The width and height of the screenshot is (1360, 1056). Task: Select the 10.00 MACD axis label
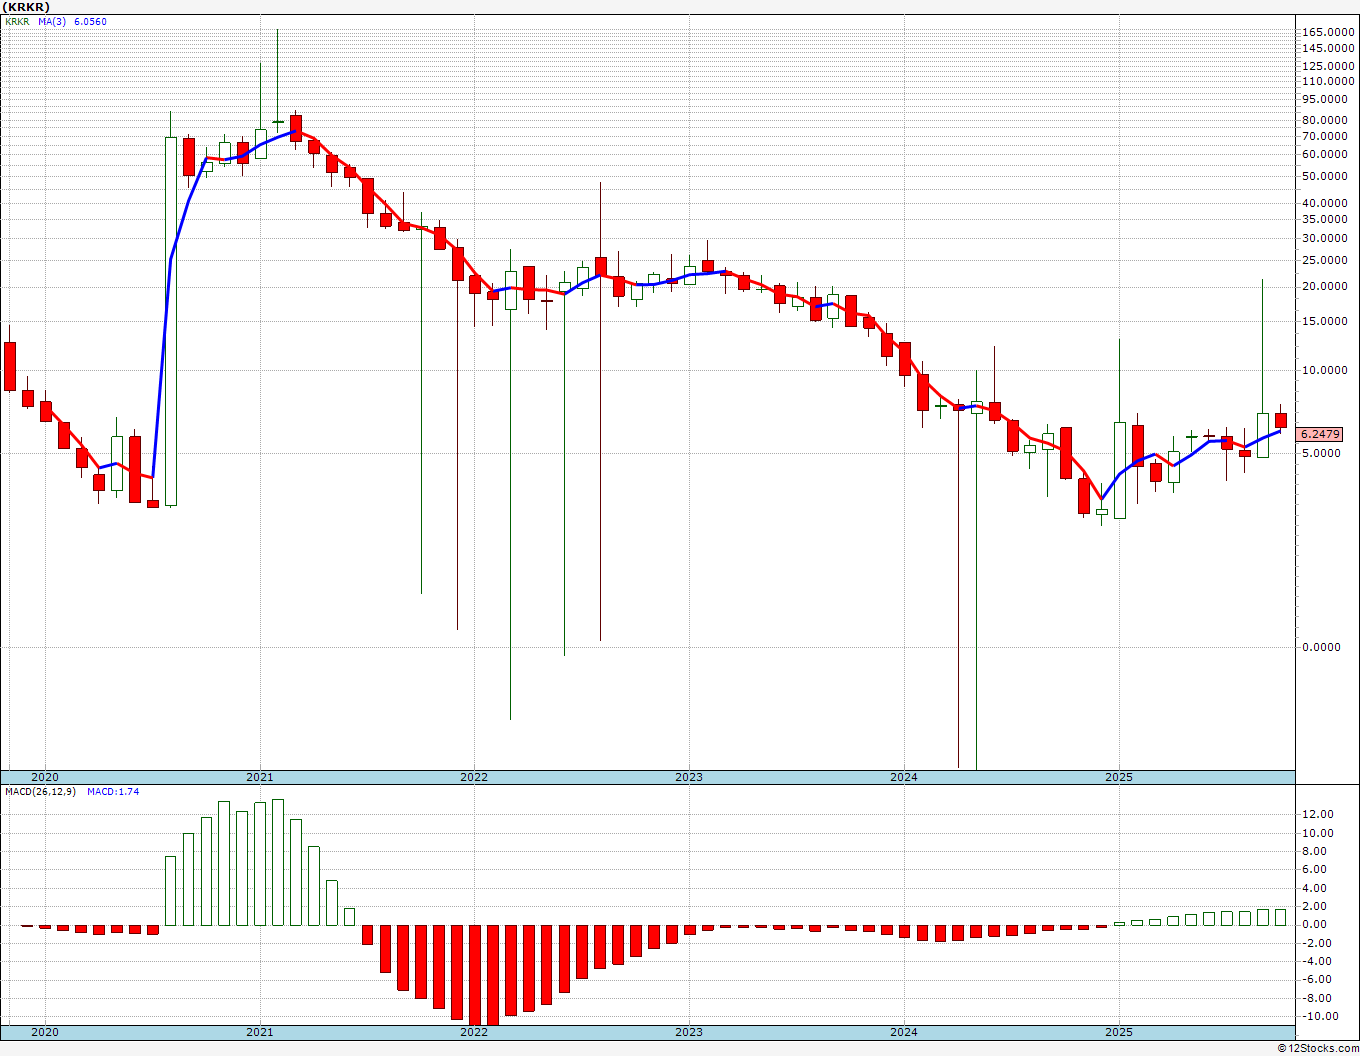[x=1317, y=833]
